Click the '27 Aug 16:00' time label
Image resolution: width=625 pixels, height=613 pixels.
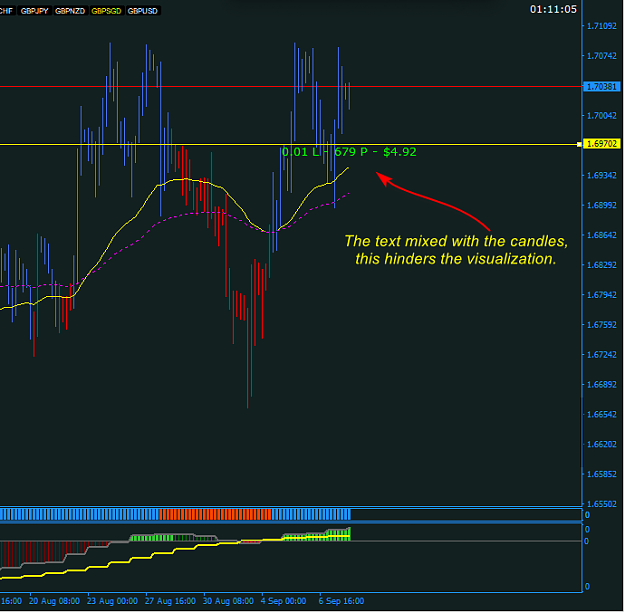click(170, 601)
